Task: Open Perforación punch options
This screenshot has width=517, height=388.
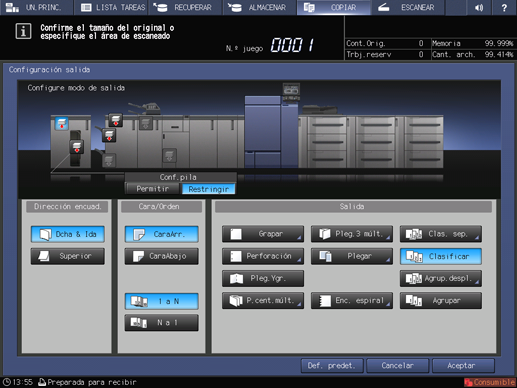Action: (263, 256)
